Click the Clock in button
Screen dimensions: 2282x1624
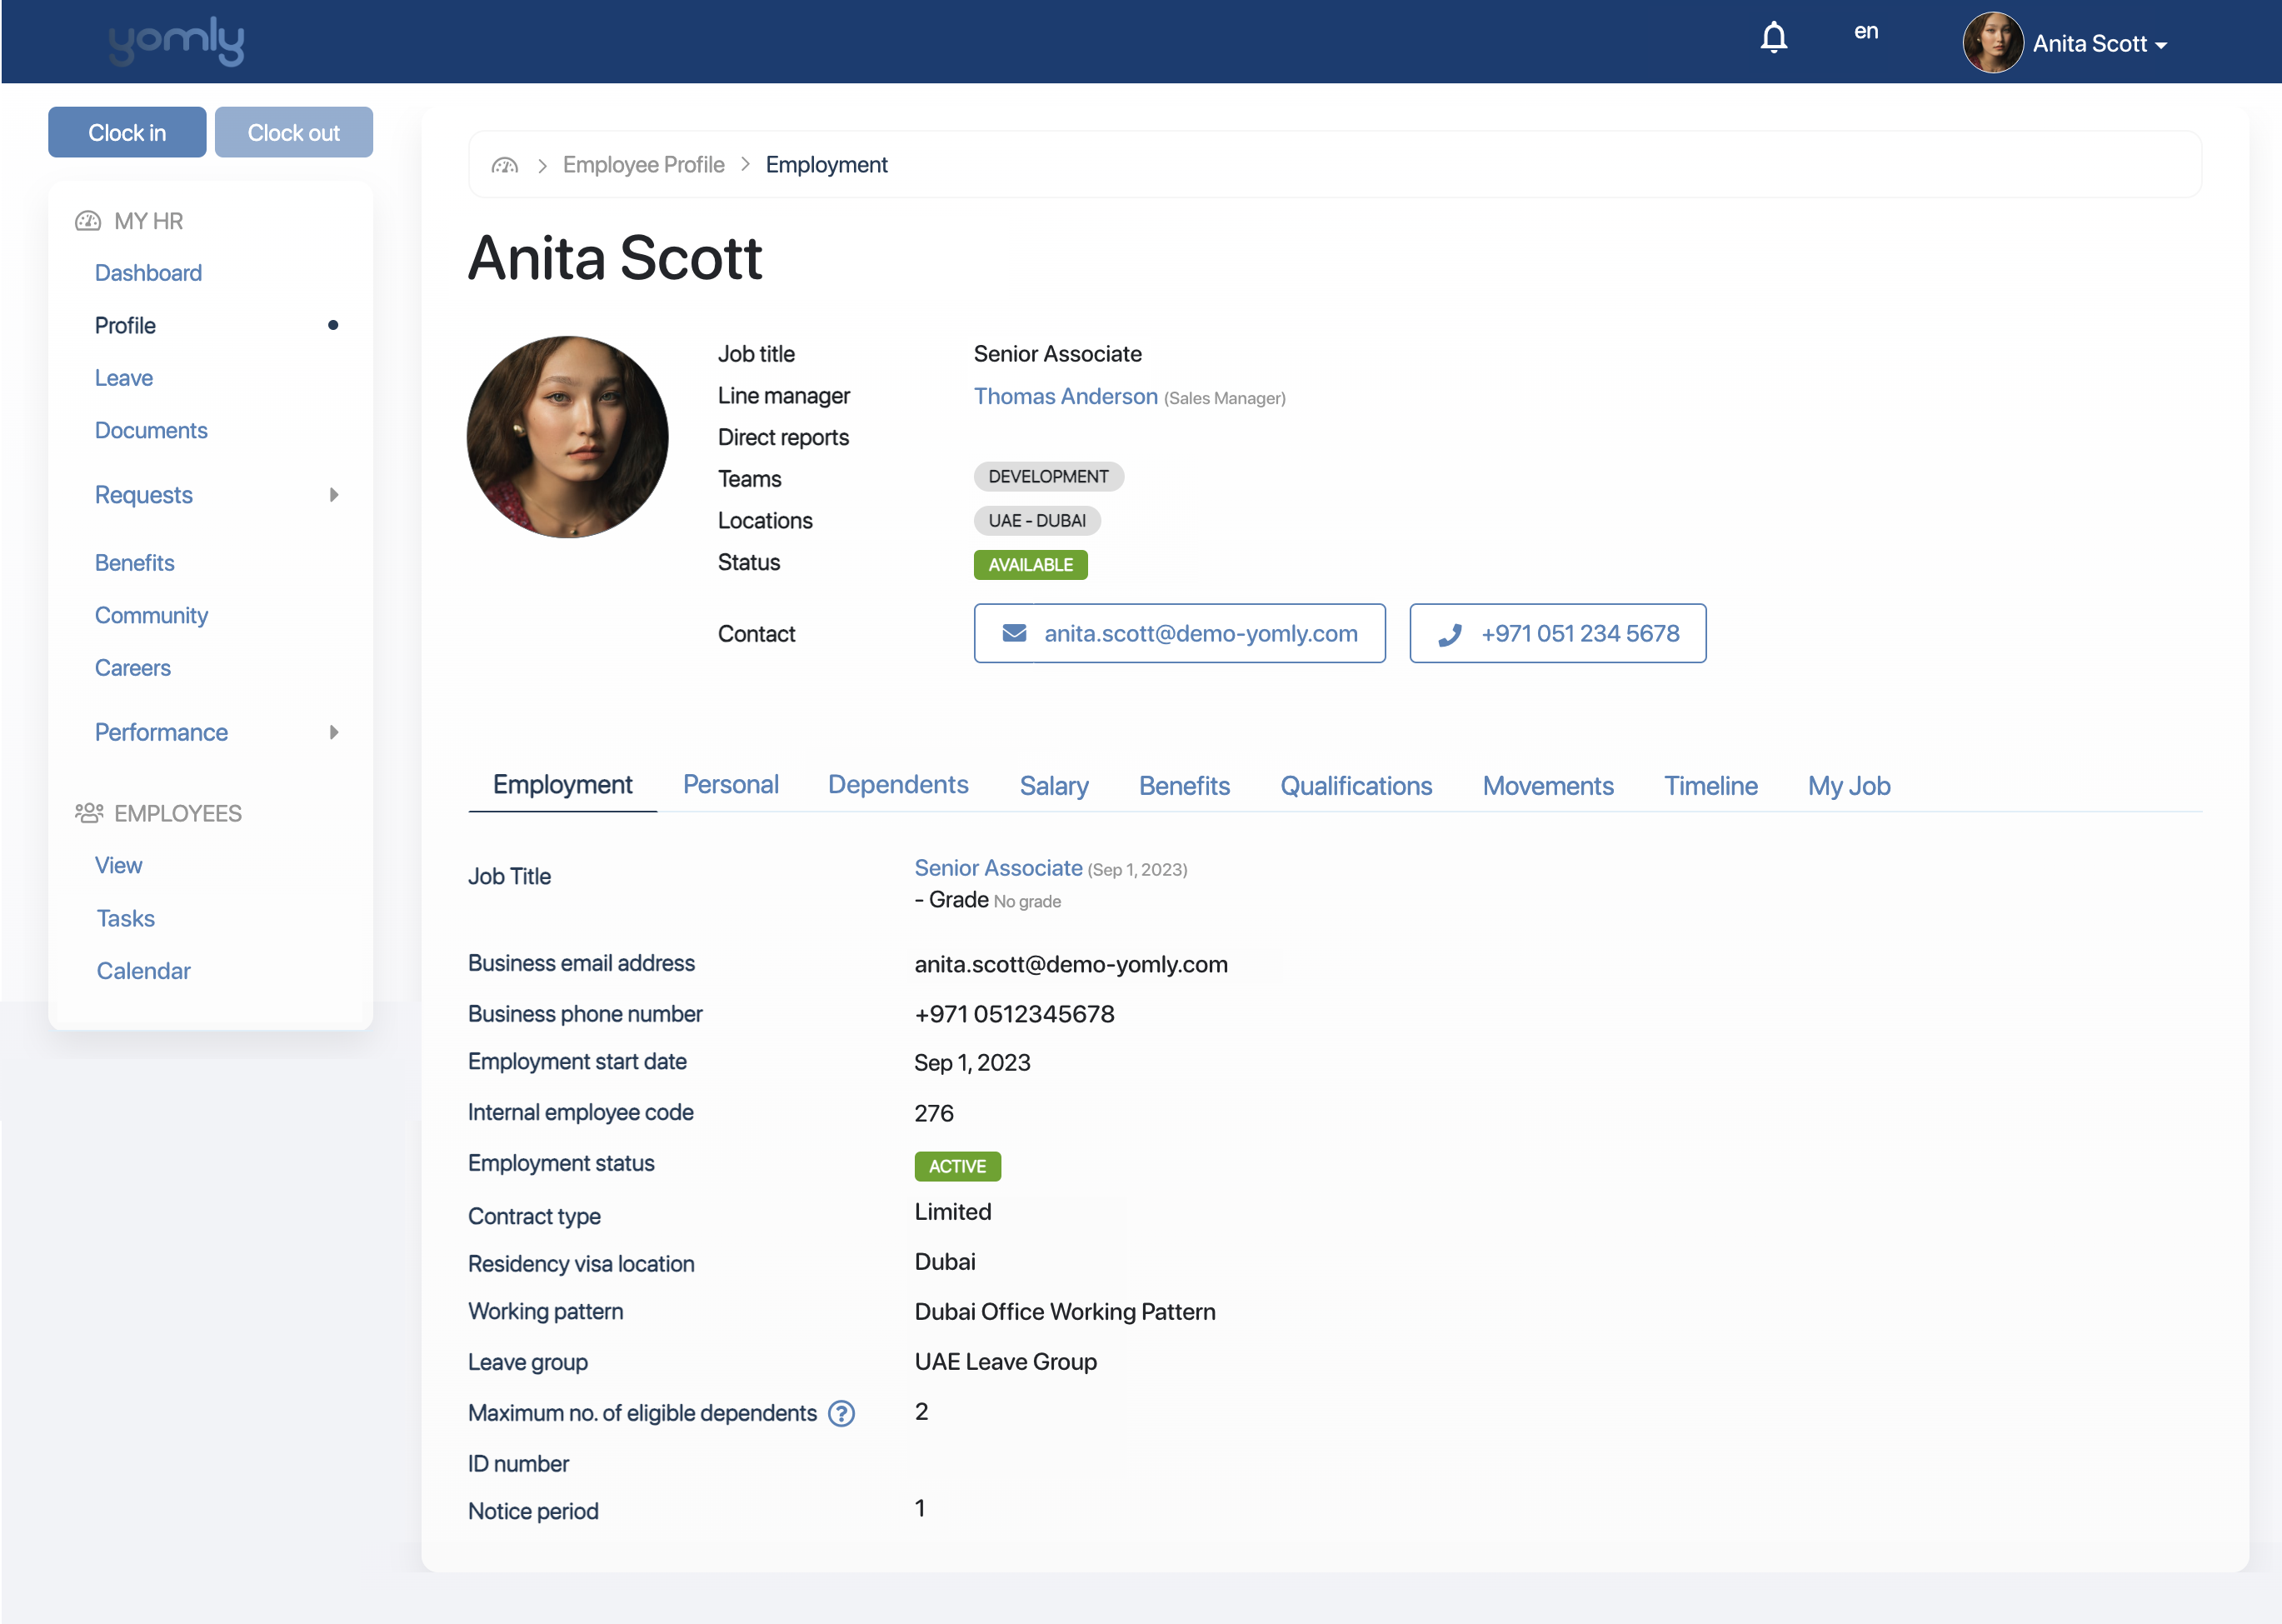click(127, 132)
